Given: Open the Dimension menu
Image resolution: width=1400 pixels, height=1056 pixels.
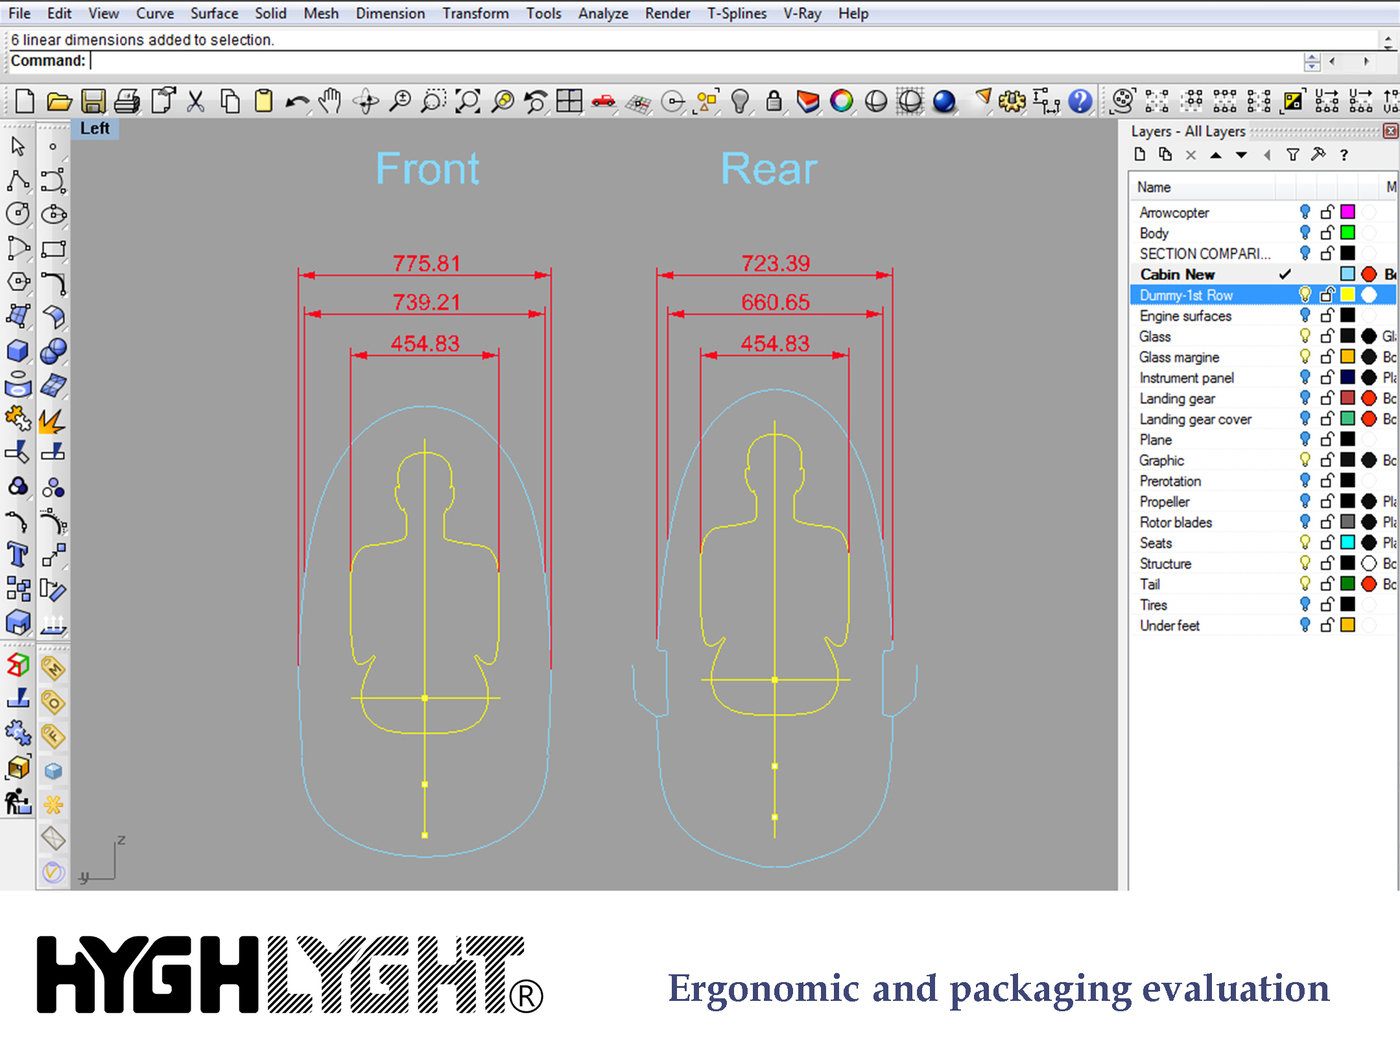Looking at the screenshot, I should coord(390,13).
